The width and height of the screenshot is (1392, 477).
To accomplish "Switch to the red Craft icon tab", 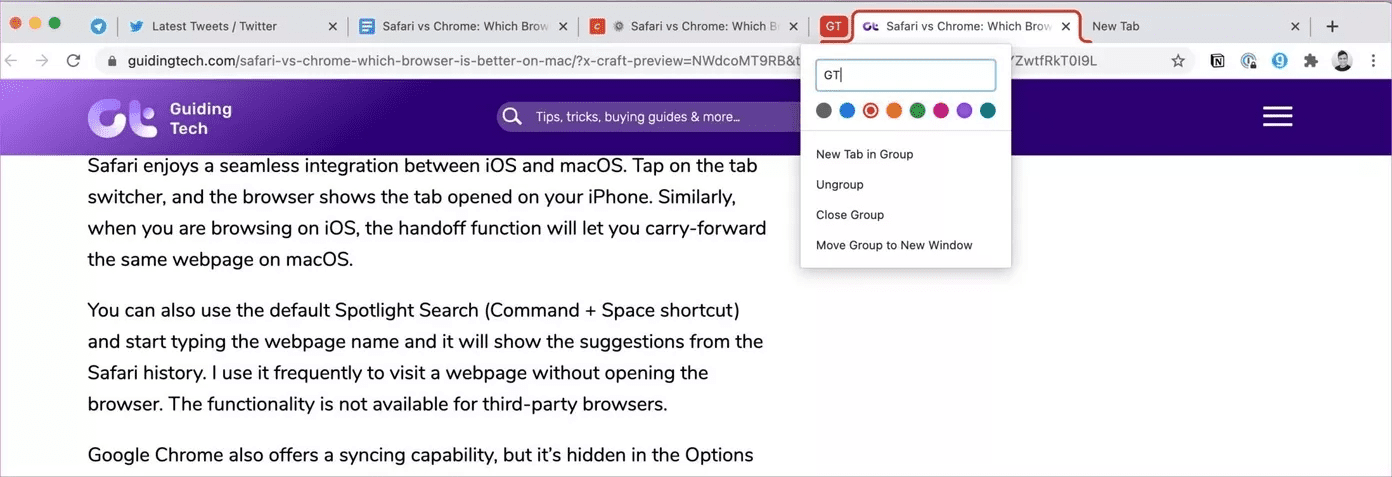I will (695, 26).
